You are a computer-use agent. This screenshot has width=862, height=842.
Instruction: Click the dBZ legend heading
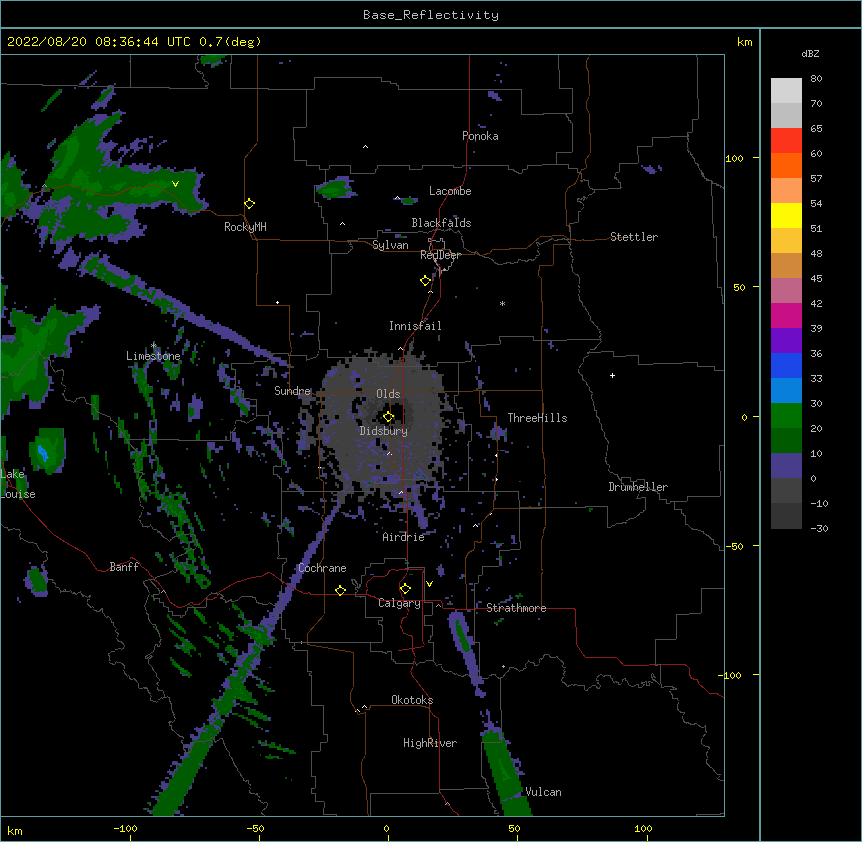[x=810, y=53]
